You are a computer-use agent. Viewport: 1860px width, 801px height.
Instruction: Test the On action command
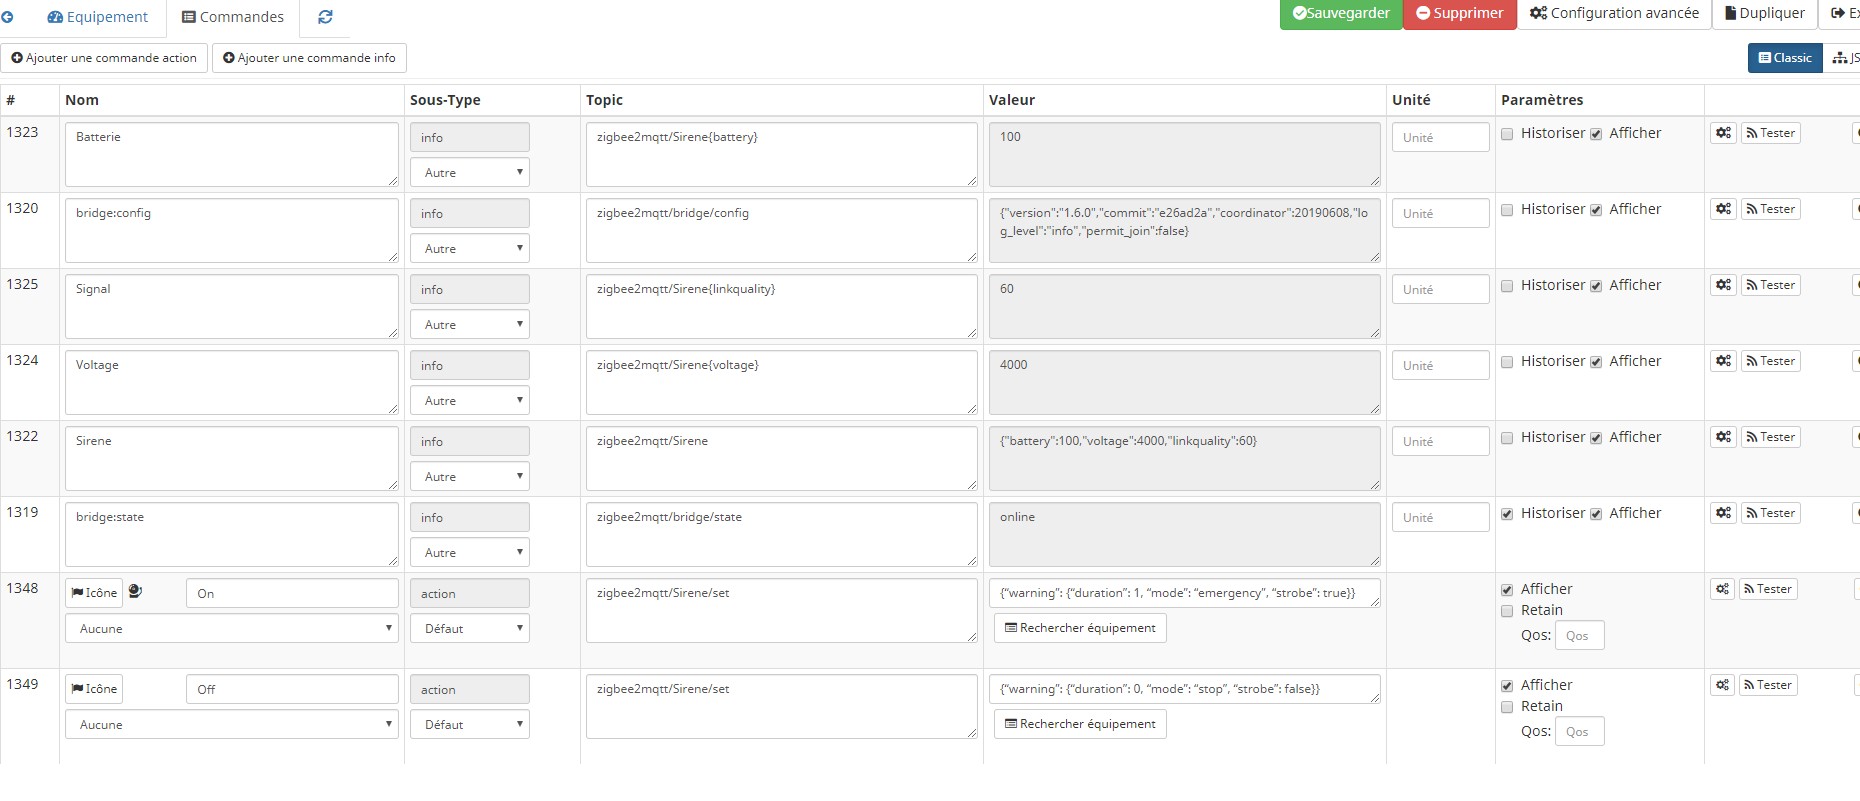point(1768,589)
